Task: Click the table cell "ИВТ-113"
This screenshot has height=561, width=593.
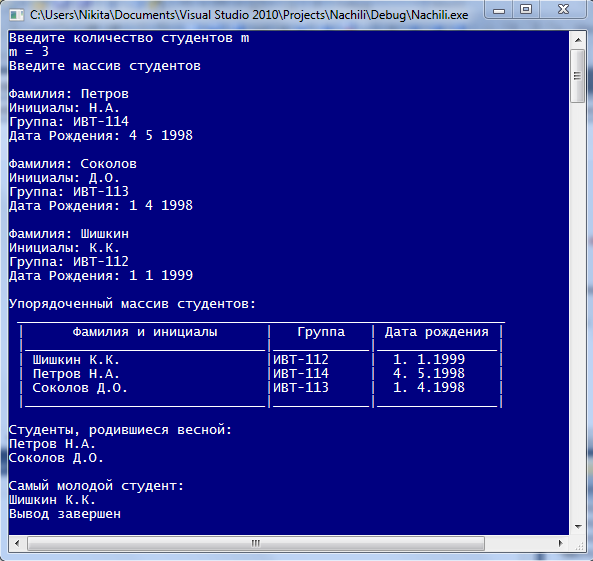Action: (x=301, y=387)
